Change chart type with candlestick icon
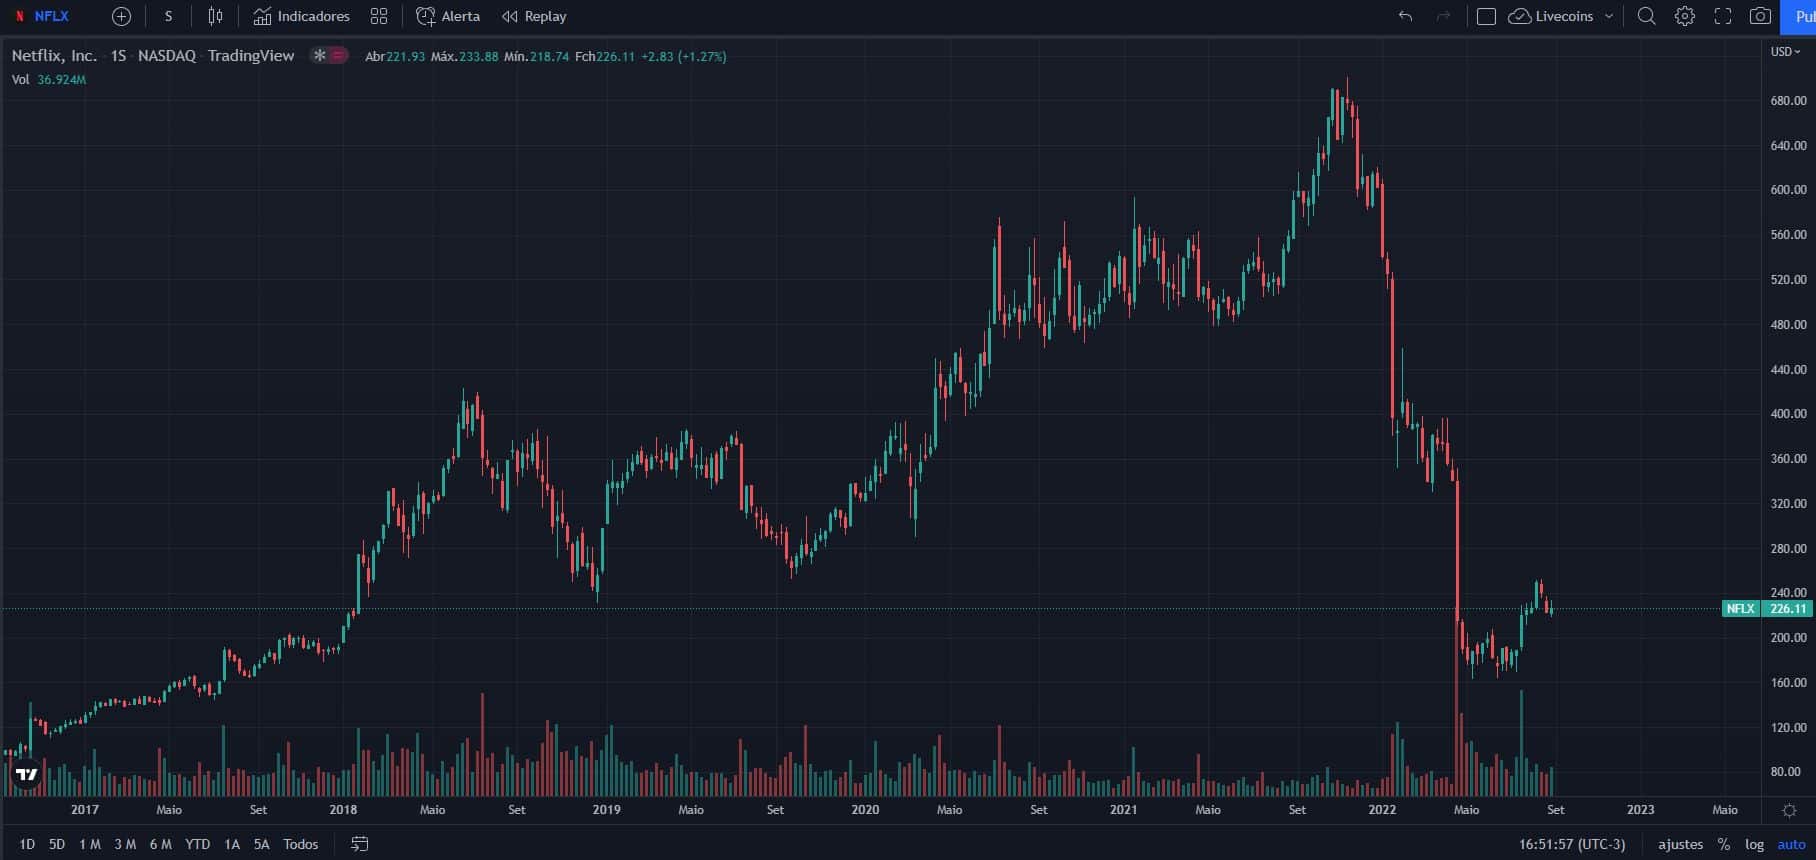Image resolution: width=1816 pixels, height=860 pixels. click(x=215, y=16)
